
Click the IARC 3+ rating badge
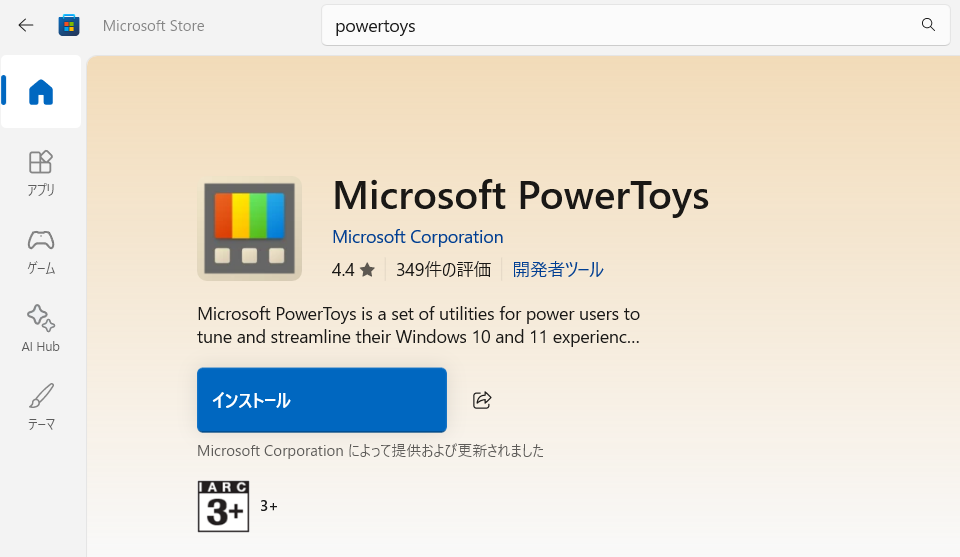click(223, 506)
